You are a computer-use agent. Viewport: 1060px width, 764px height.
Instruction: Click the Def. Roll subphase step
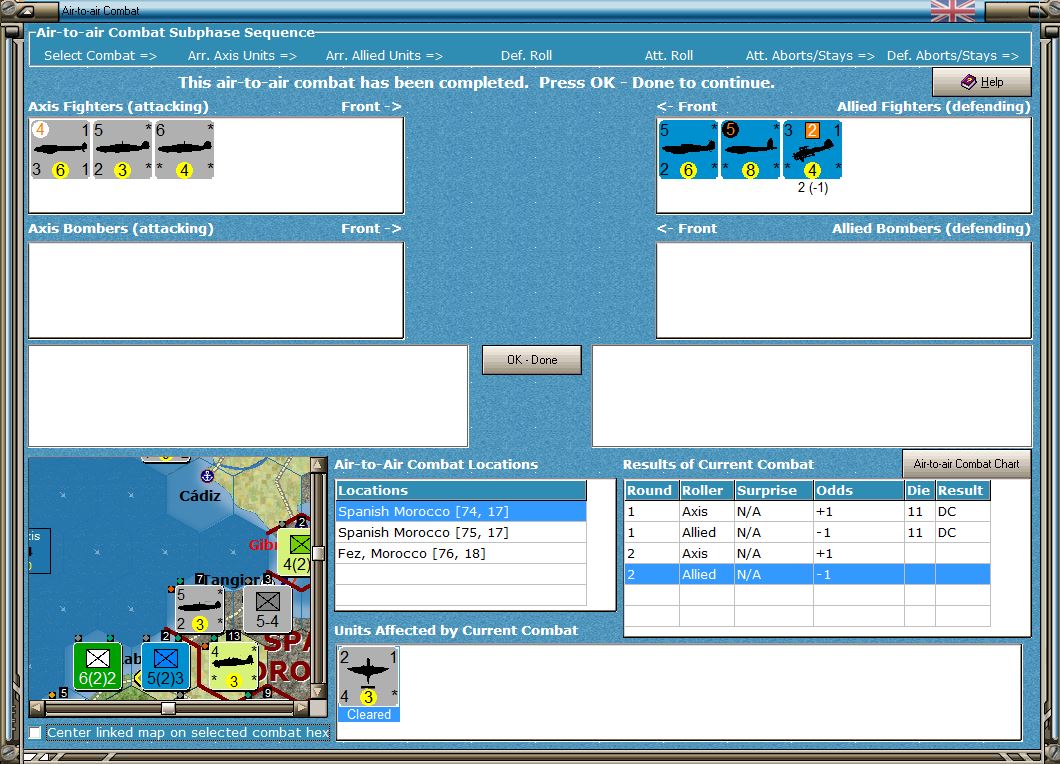click(527, 55)
